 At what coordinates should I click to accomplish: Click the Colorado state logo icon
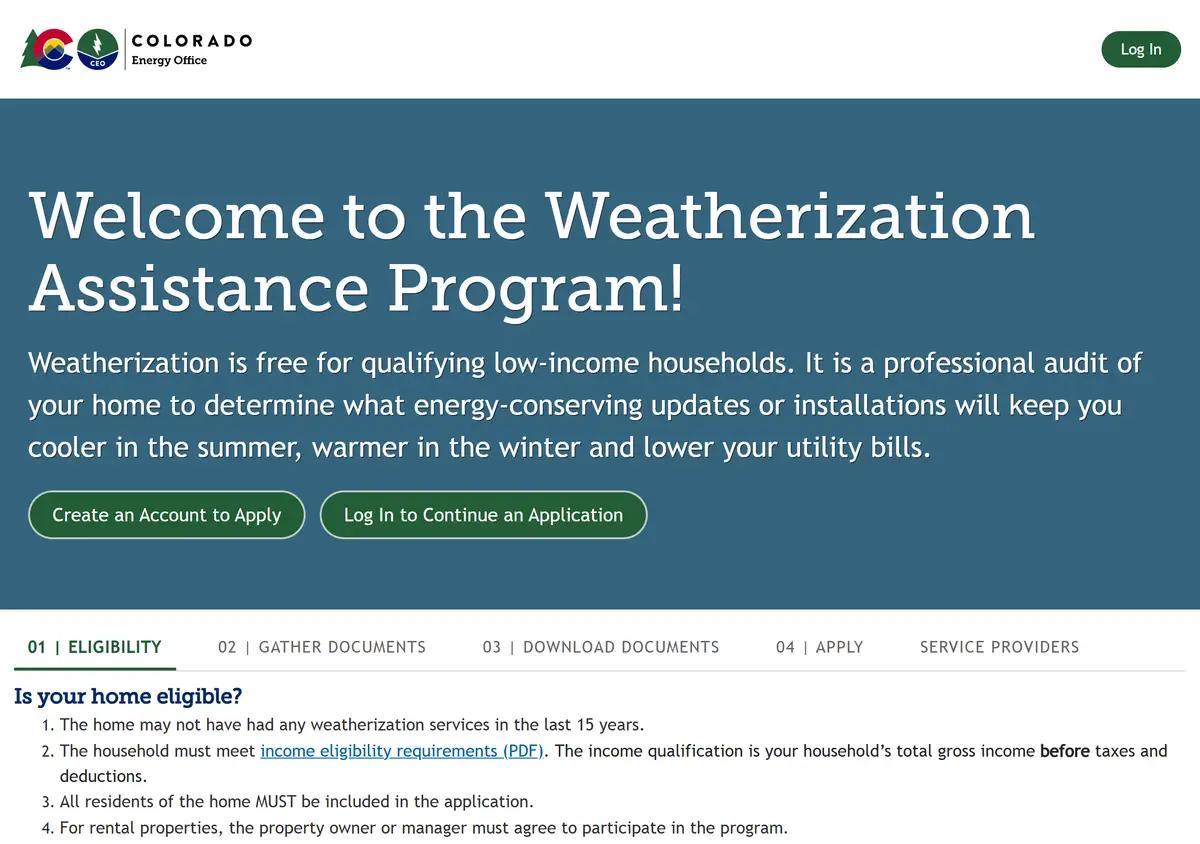(x=46, y=48)
